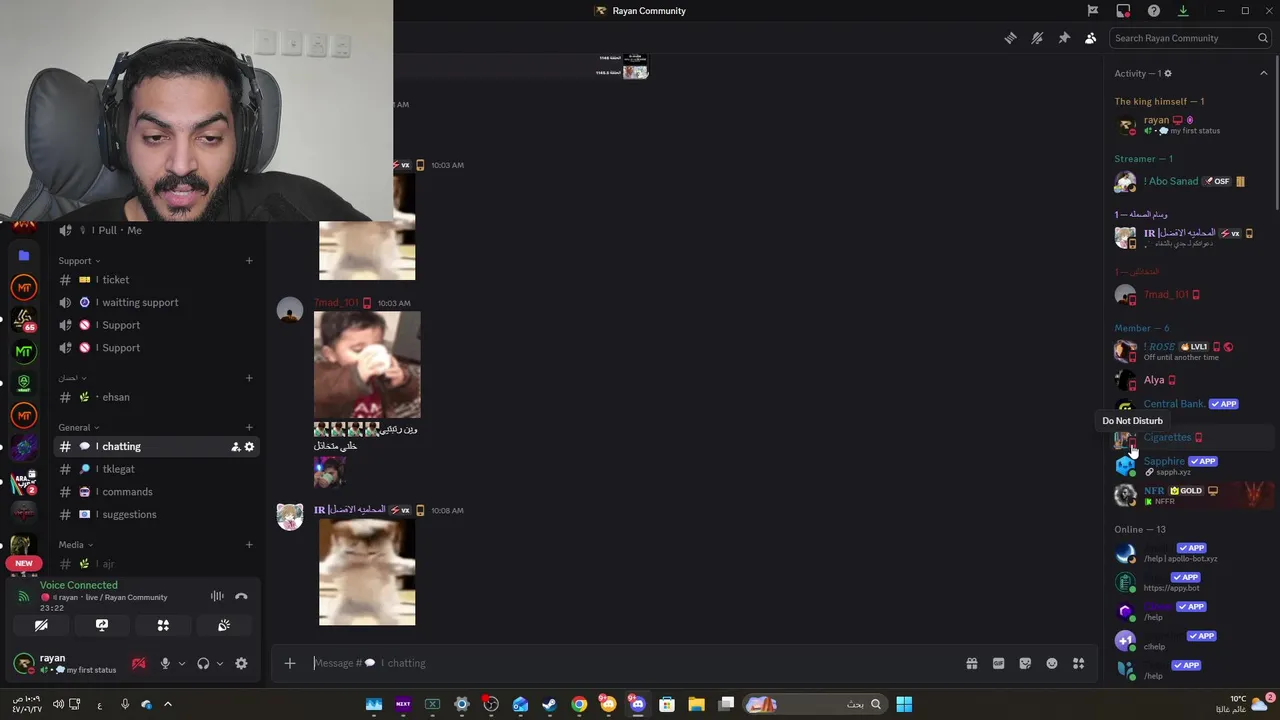Toggle the member list icon
Screen dimensions: 1280x720
tap(1090, 38)
